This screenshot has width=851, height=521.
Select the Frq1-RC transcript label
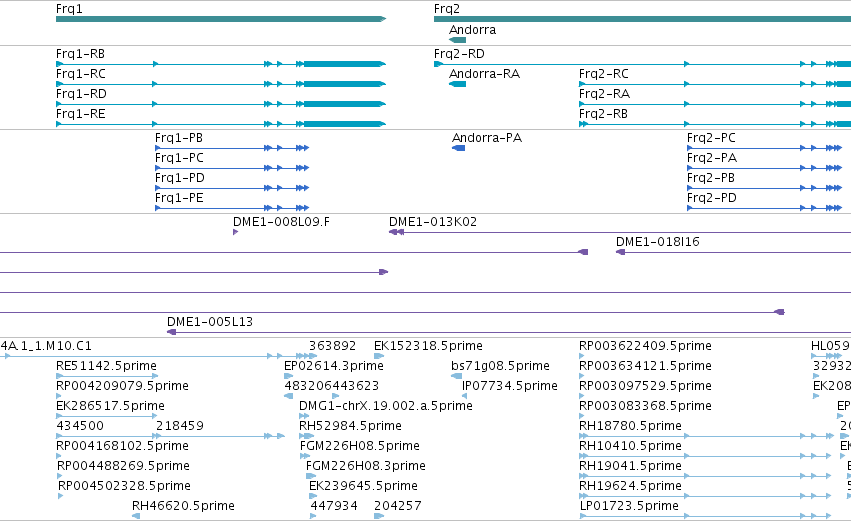click(x=81, y=74)
